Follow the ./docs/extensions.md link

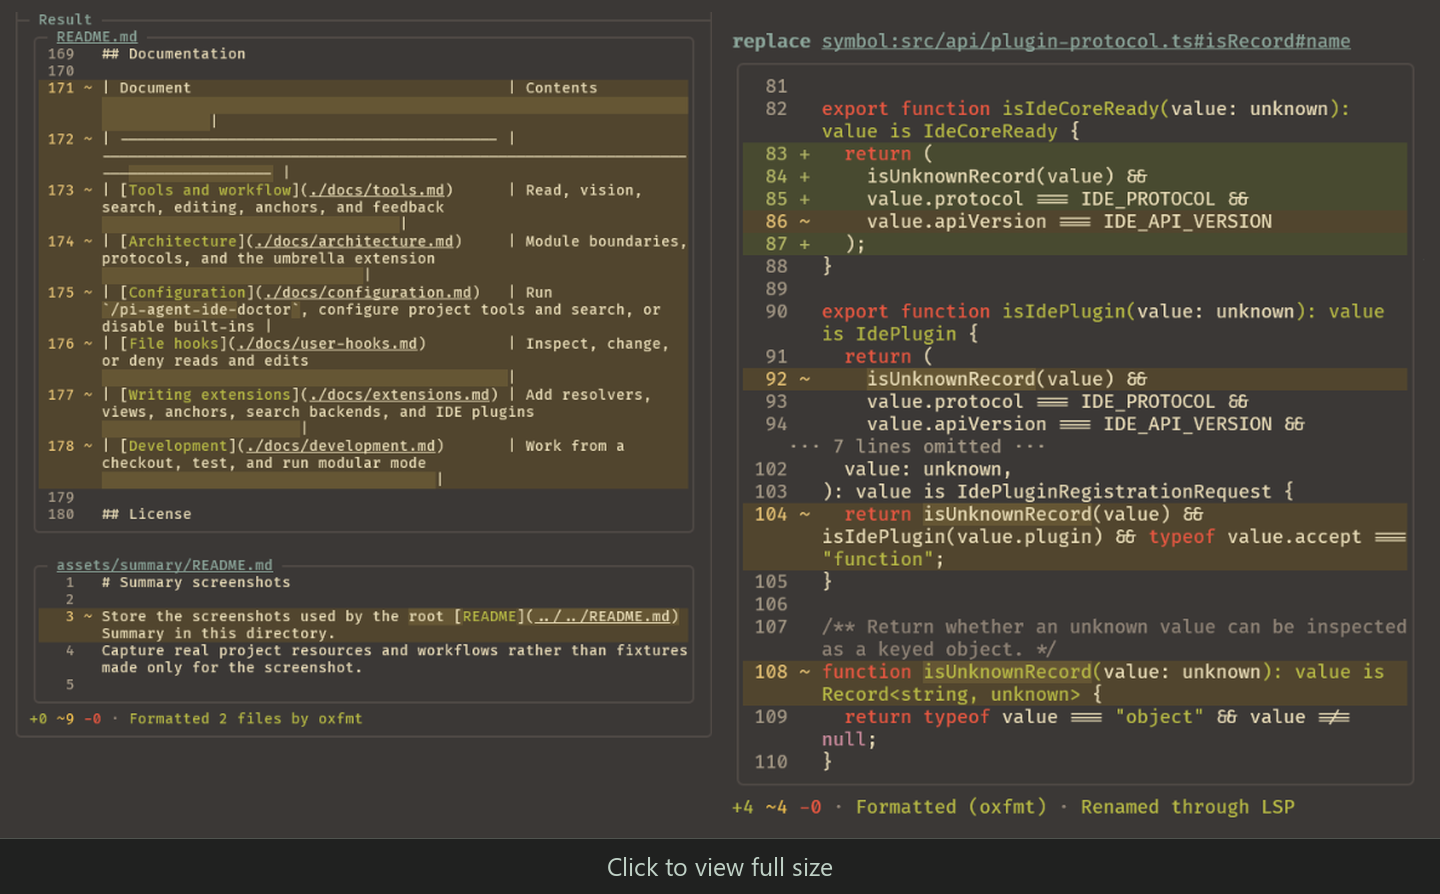pos(400,395)
